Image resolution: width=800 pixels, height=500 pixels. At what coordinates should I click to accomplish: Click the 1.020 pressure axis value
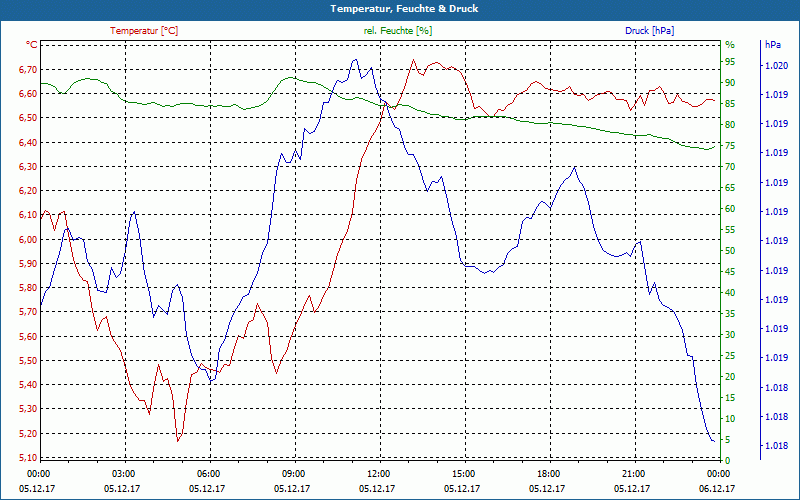pos(777,65)
